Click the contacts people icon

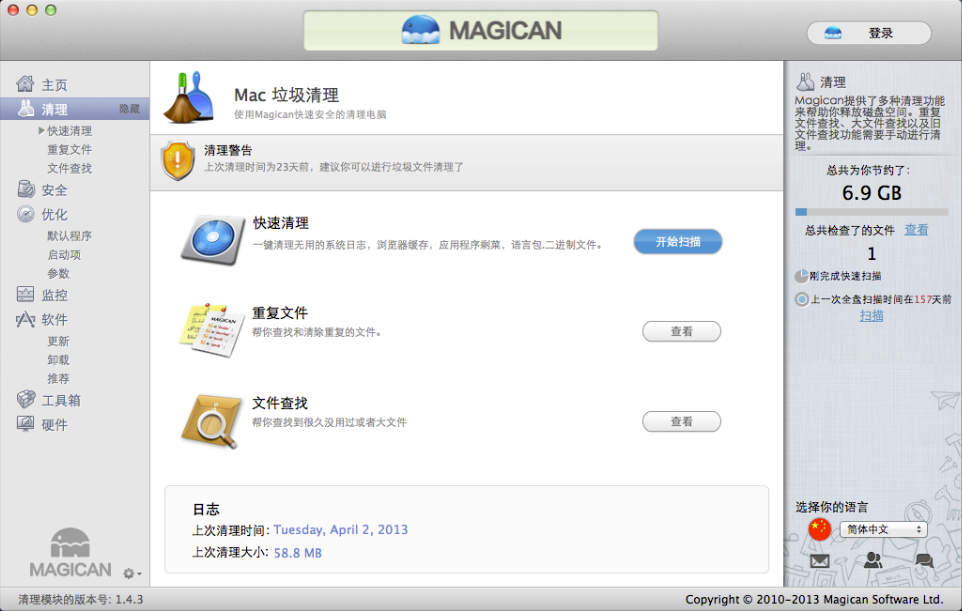(x=872, y=559)
